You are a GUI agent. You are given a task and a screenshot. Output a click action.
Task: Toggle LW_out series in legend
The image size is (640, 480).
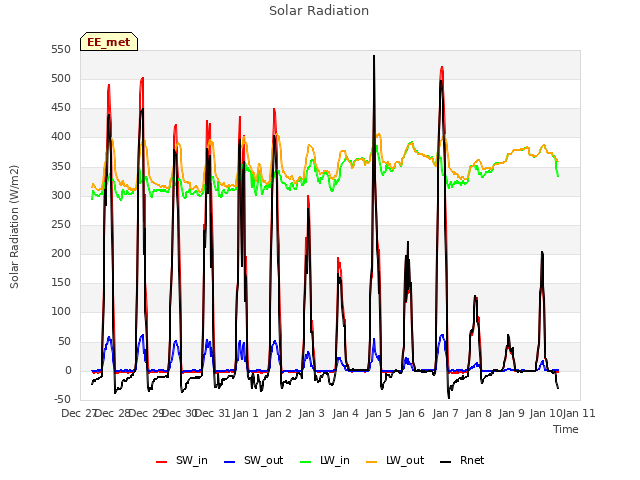(x=395, y=461)
